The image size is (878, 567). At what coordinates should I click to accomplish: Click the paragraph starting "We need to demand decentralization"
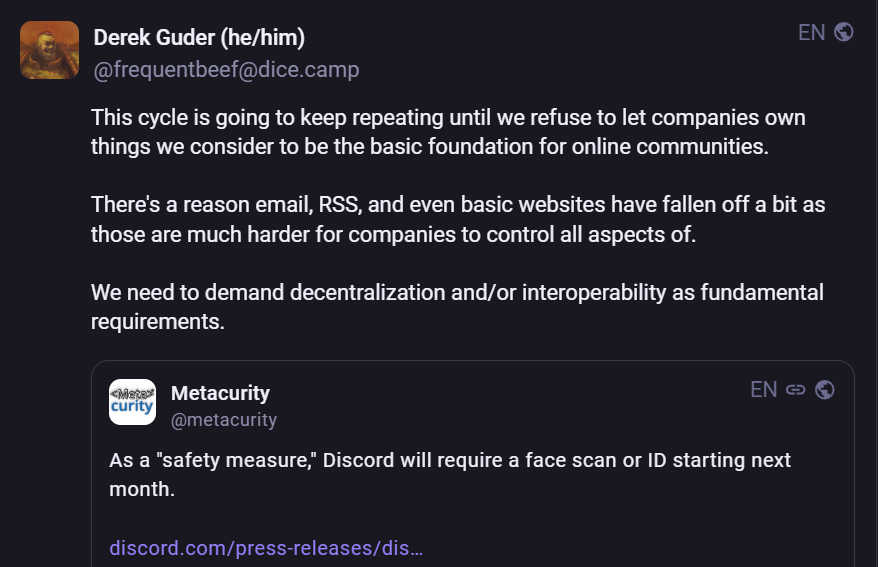click(x=457, y=307)
